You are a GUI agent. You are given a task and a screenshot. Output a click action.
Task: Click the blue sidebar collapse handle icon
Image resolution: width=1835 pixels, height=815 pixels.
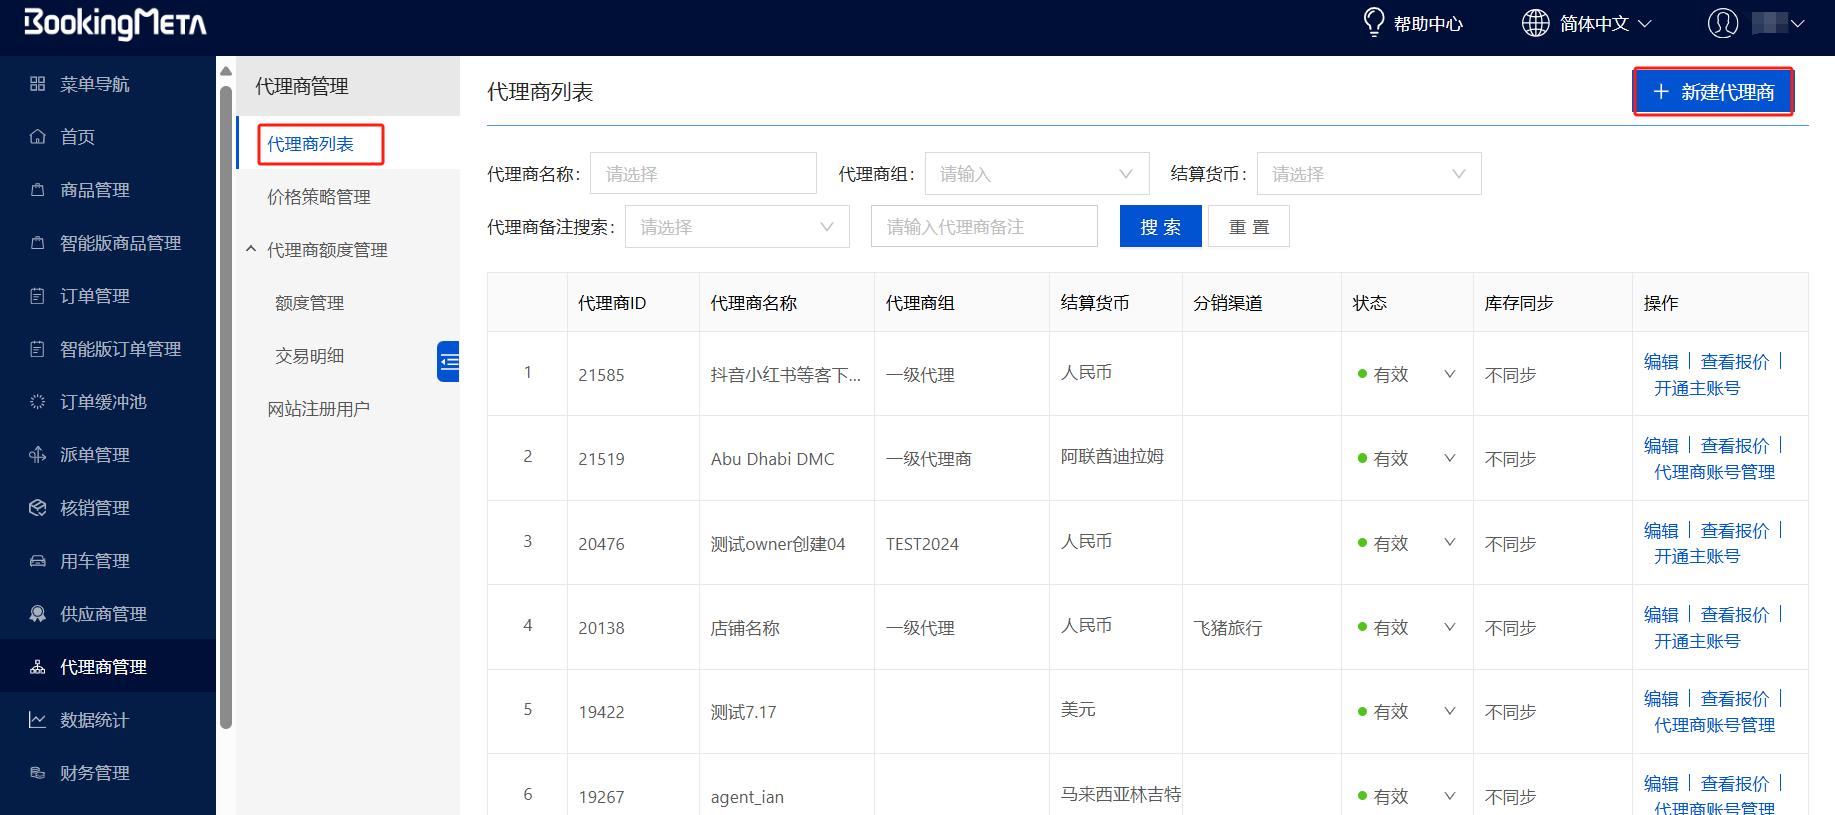coord(448,361)
